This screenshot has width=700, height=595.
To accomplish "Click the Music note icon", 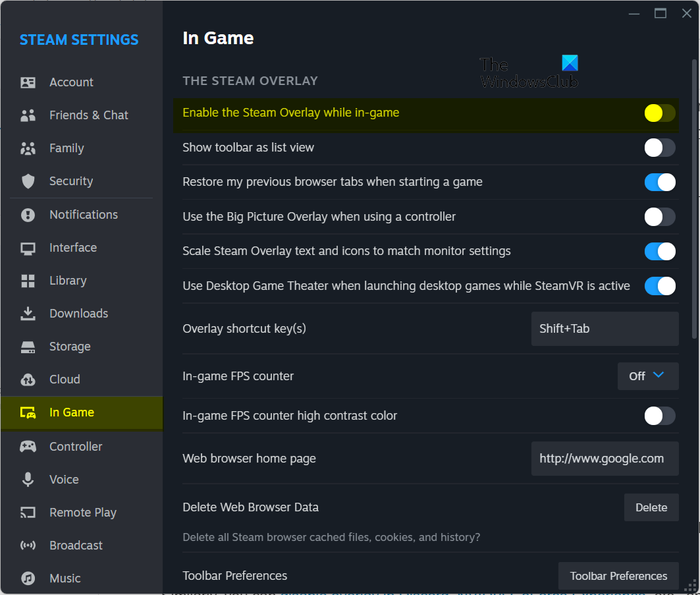I will [28, 579].
